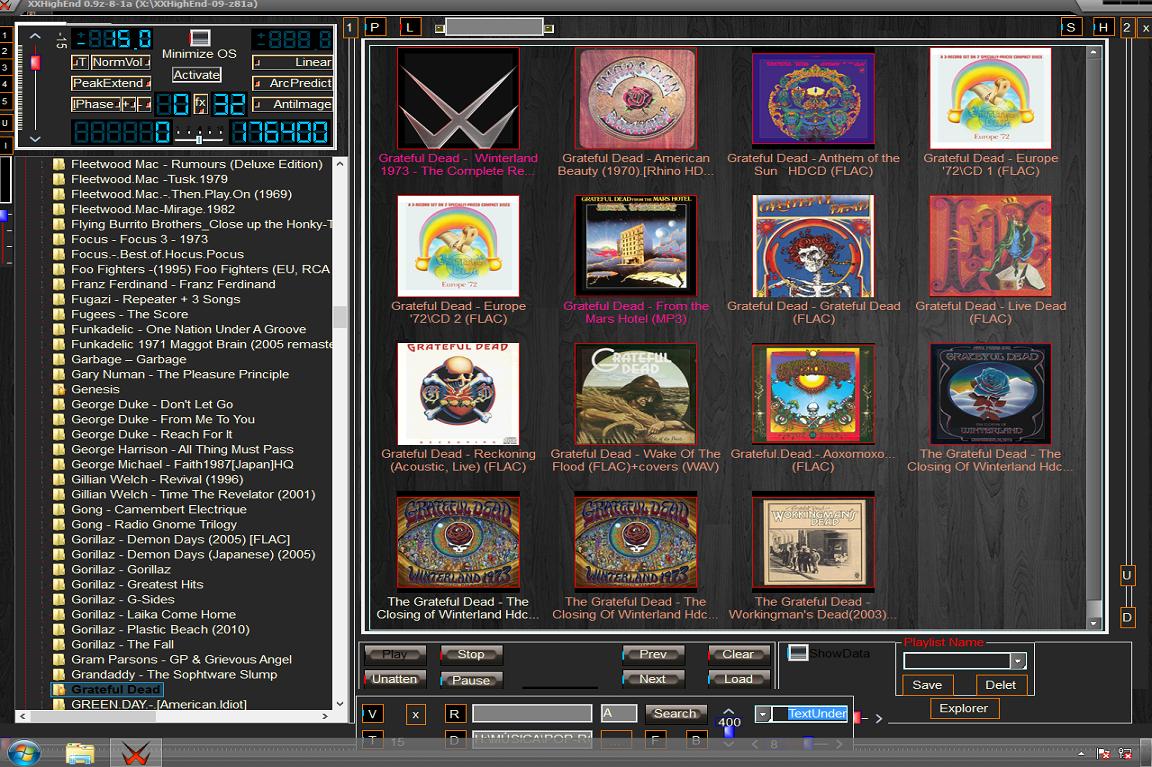Click the folder icon beside Garbage – Garbage
The width and height of the screenshot is (1152, 767).
[58, 359]
